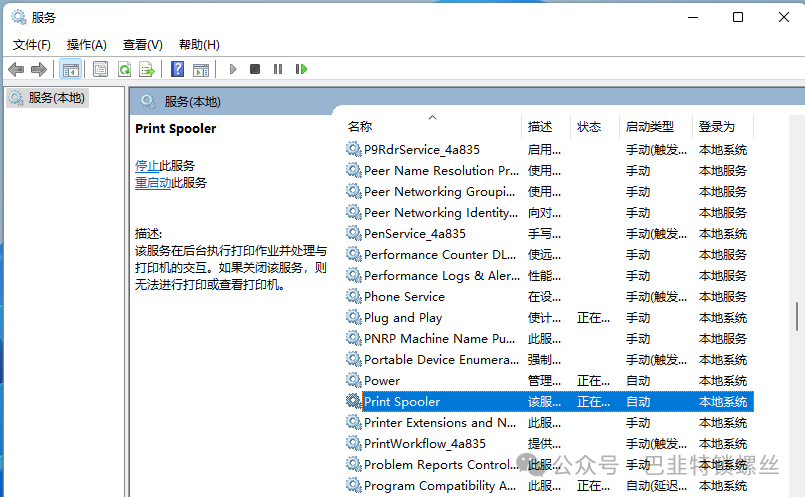Open the 帮助(H) menu
The image size is (805, 497).
(x=199, y=45)
